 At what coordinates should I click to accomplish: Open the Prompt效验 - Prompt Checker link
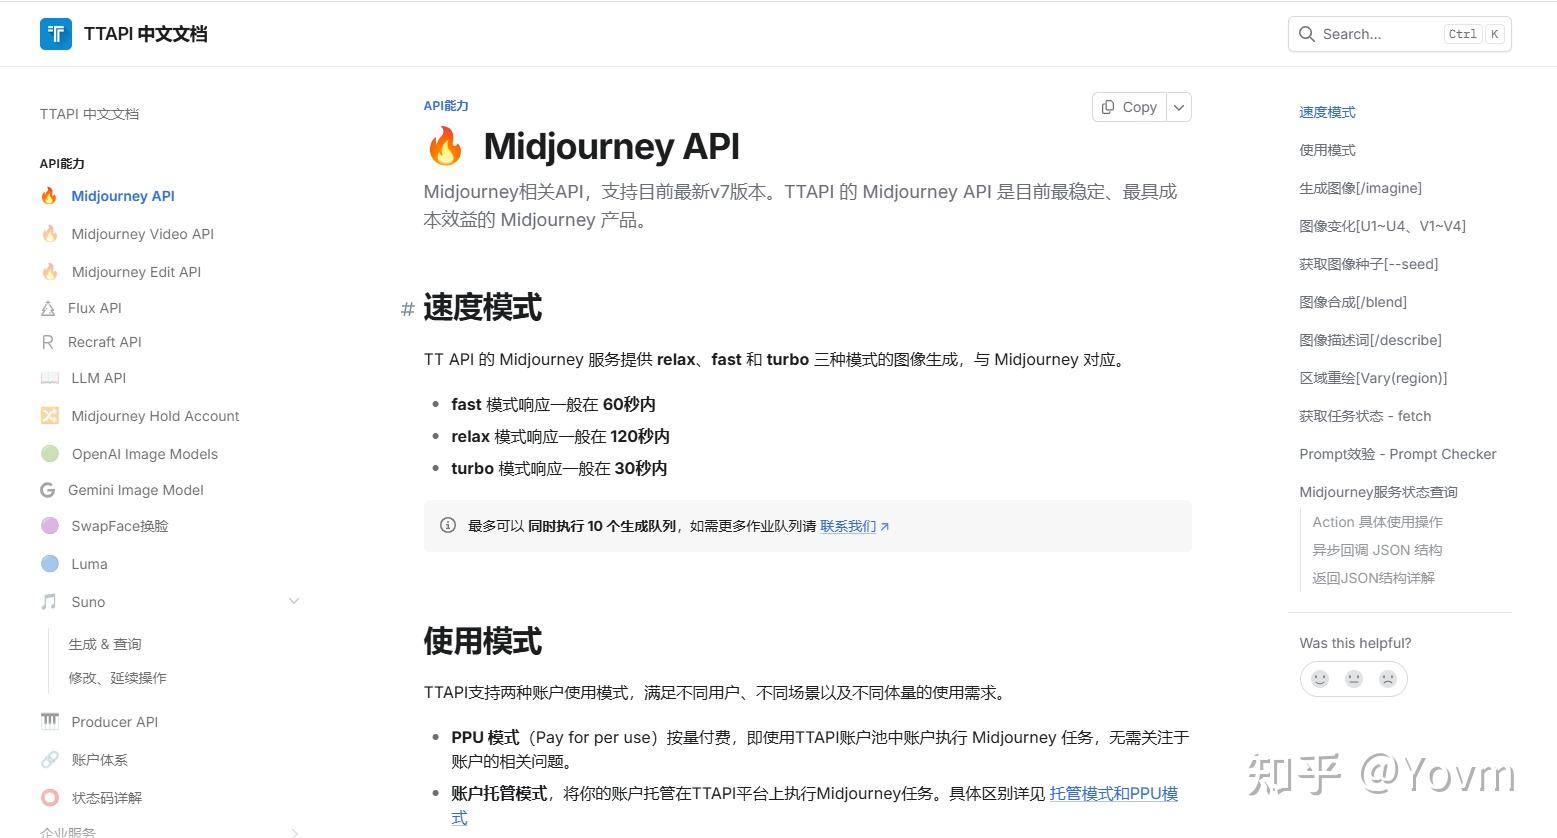click(1398, 453)
